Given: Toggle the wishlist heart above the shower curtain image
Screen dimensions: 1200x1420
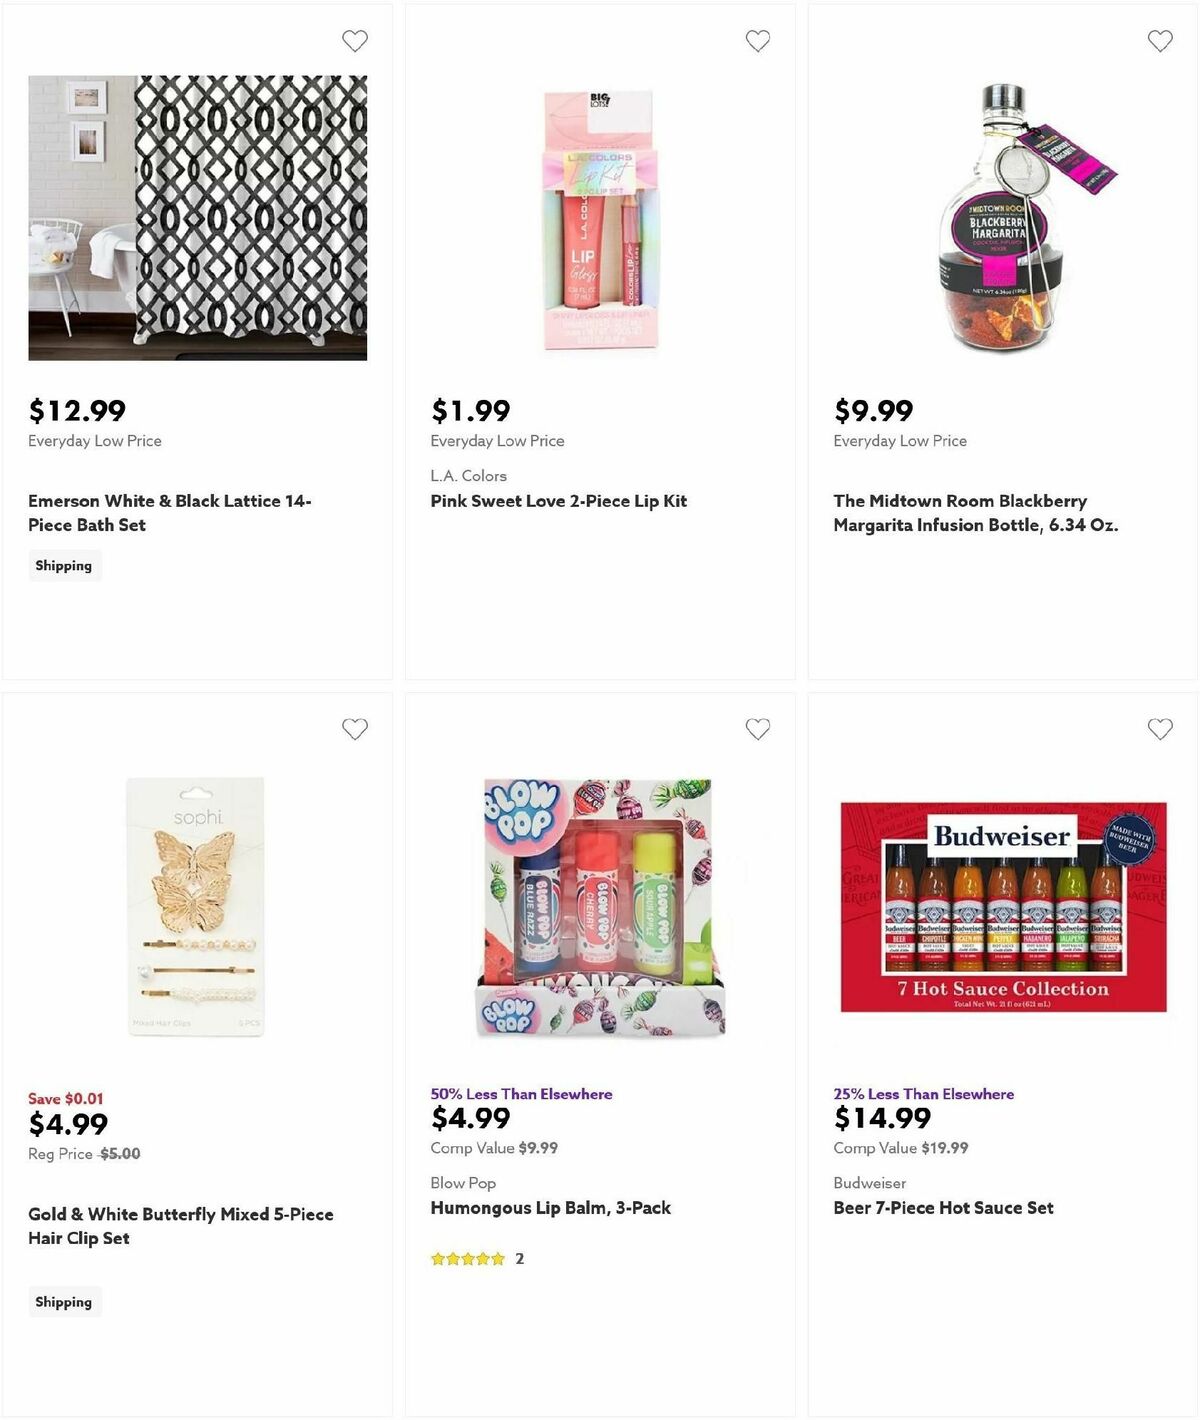Looking at the screenshot, I should point(354,41).
